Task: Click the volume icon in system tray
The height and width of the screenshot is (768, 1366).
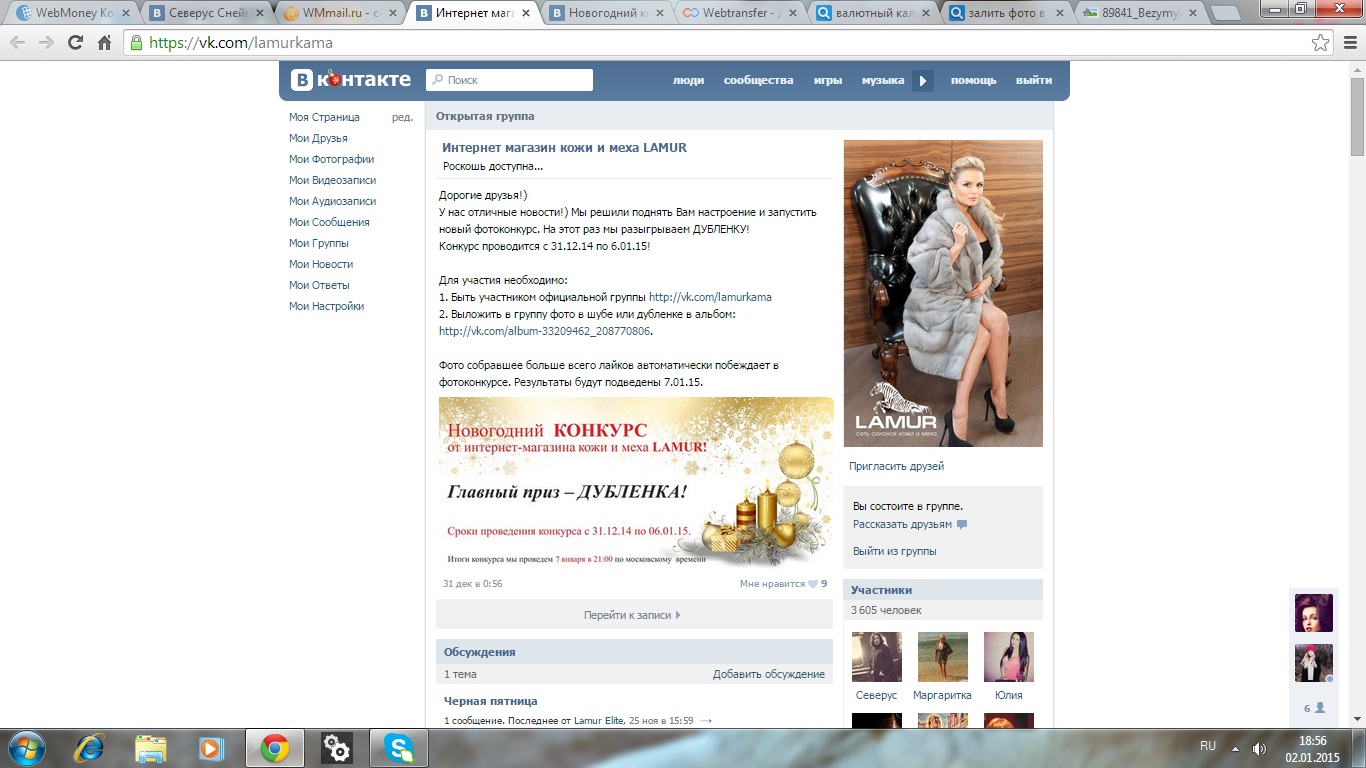Action: pyautogui.click(x=1259, y=748)
